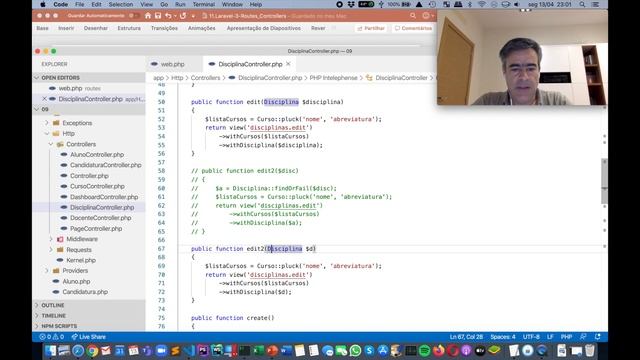Click the Spaces: 4 indentation setting
Image resolution: width=640 pixels, height=360 pixels.
503,337
